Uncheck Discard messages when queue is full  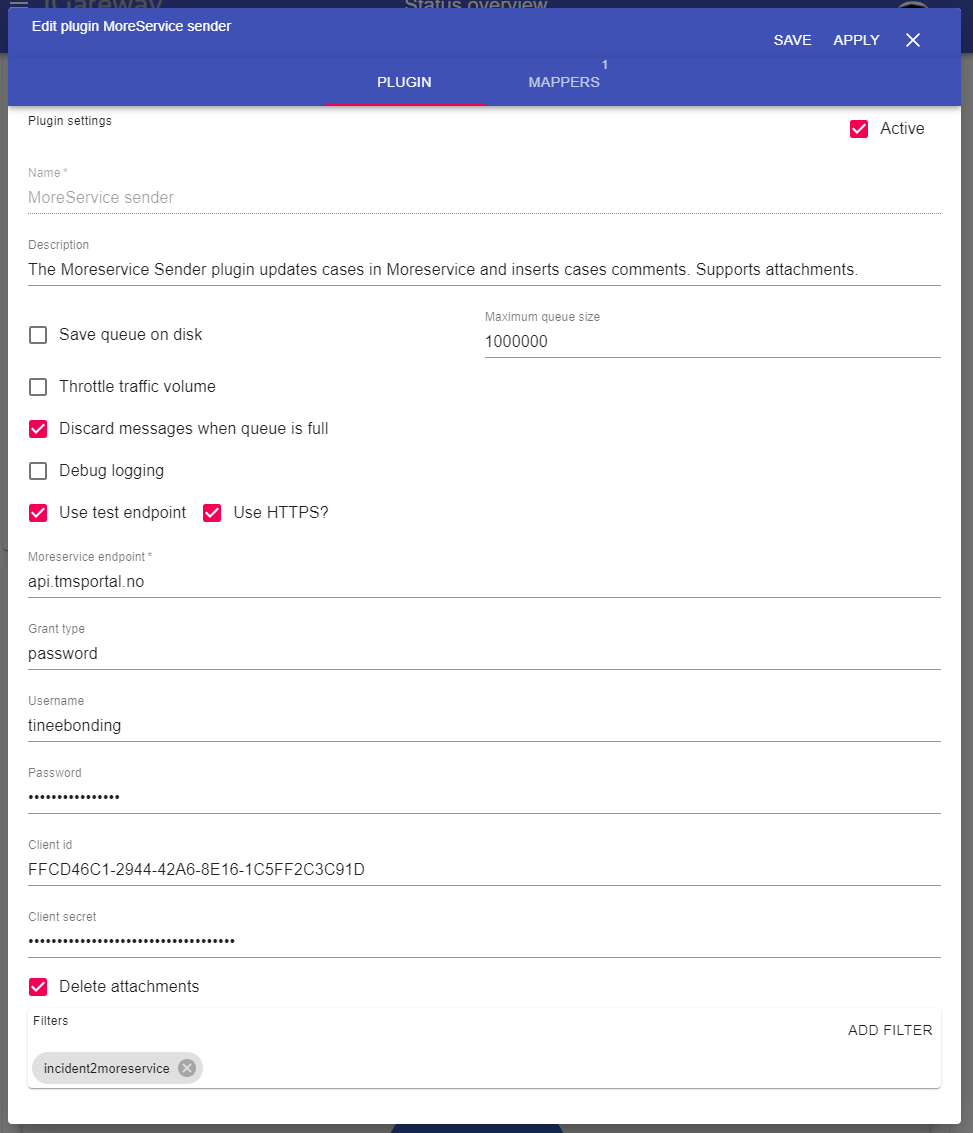click(x=38, y=429)
